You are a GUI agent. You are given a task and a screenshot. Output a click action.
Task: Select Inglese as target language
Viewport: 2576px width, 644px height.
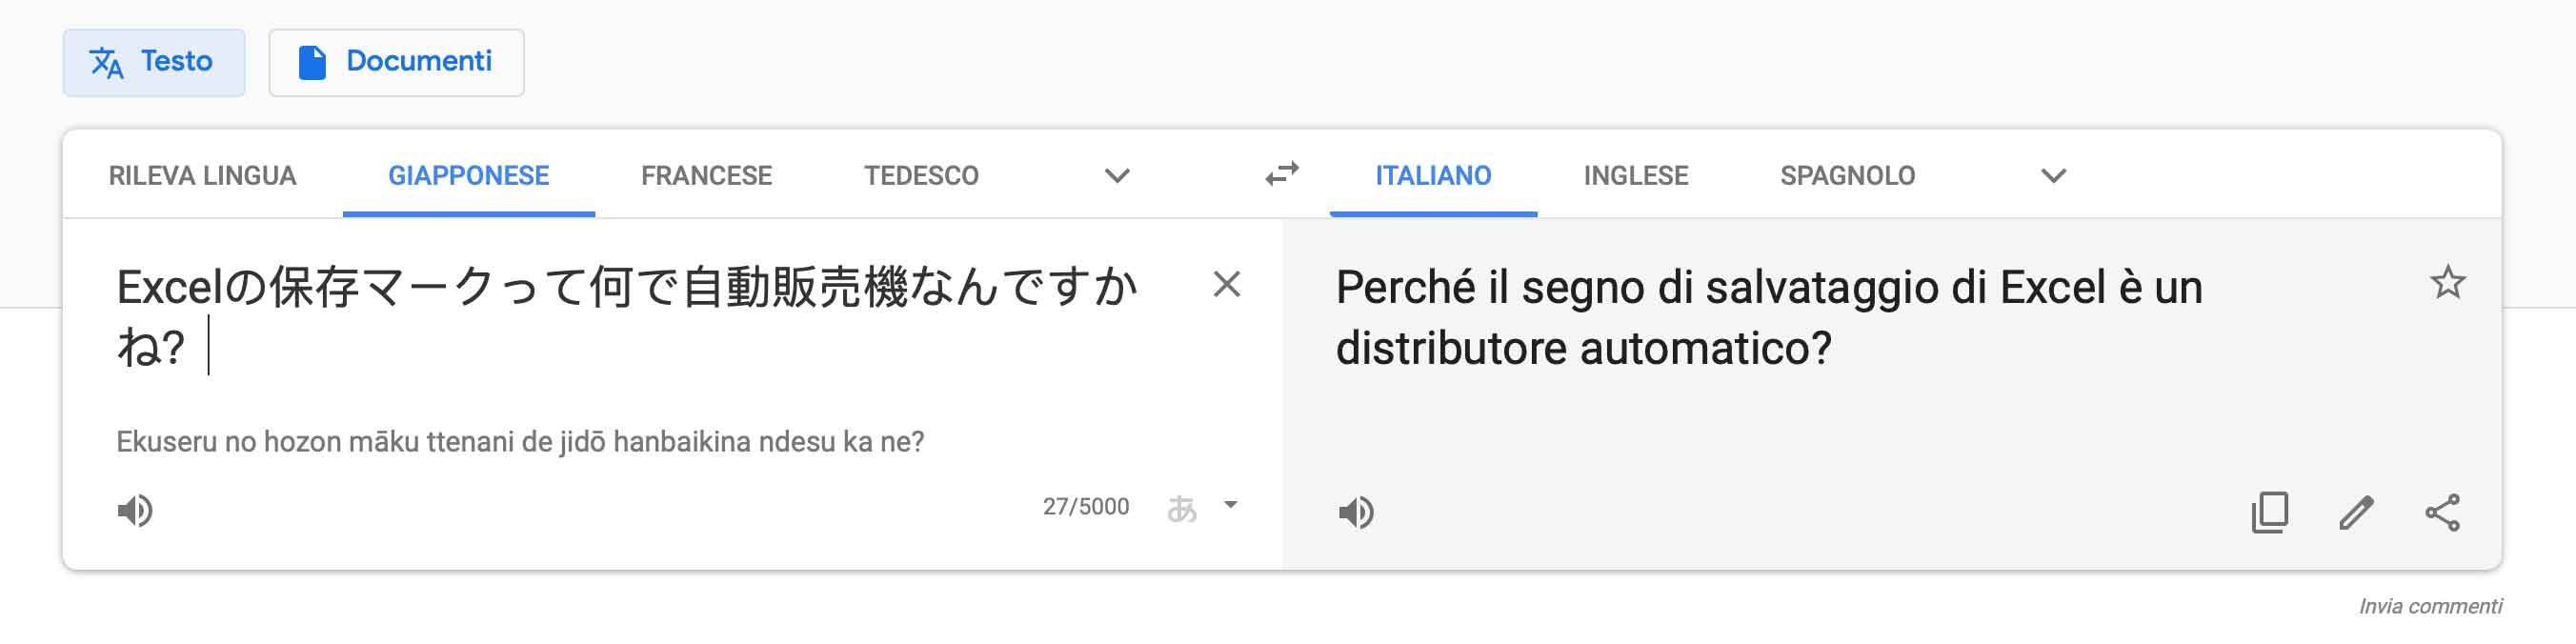coord(1635,176)
